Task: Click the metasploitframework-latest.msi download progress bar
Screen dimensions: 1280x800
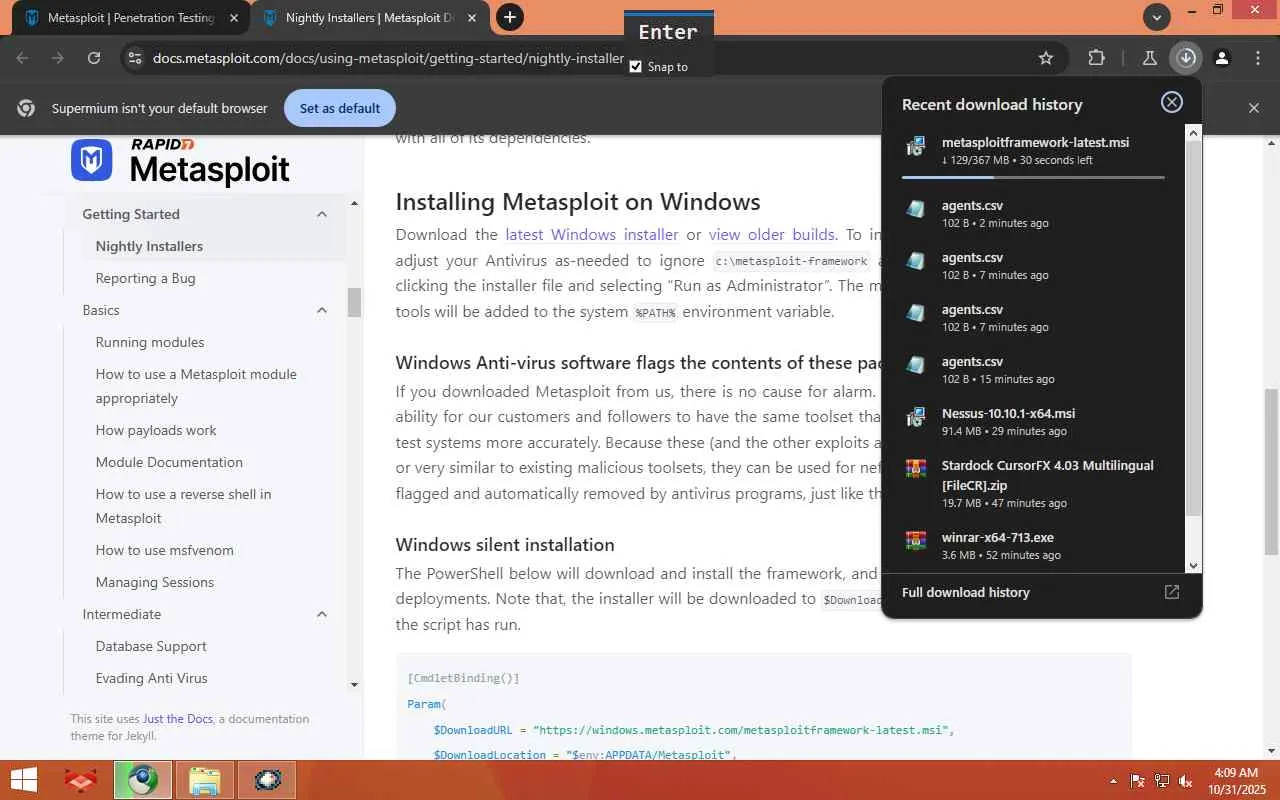Action: coord(1033,177)
